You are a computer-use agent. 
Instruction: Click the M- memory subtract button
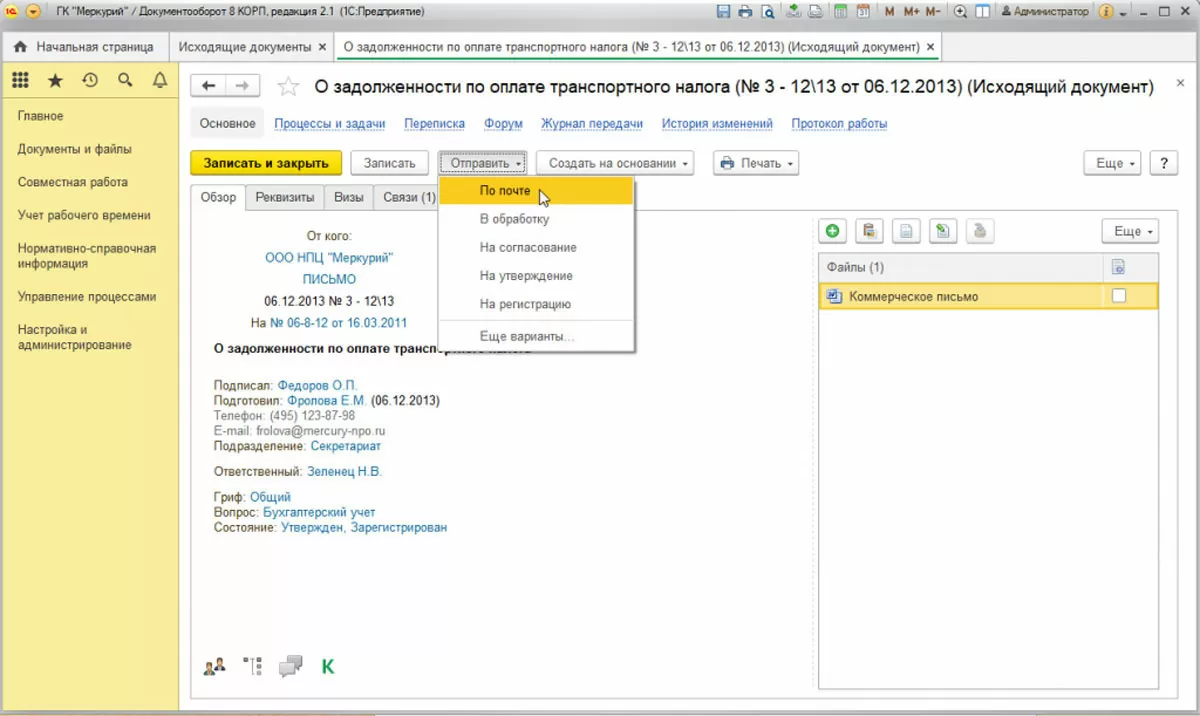pyautogui.click(x=933, y=12)
